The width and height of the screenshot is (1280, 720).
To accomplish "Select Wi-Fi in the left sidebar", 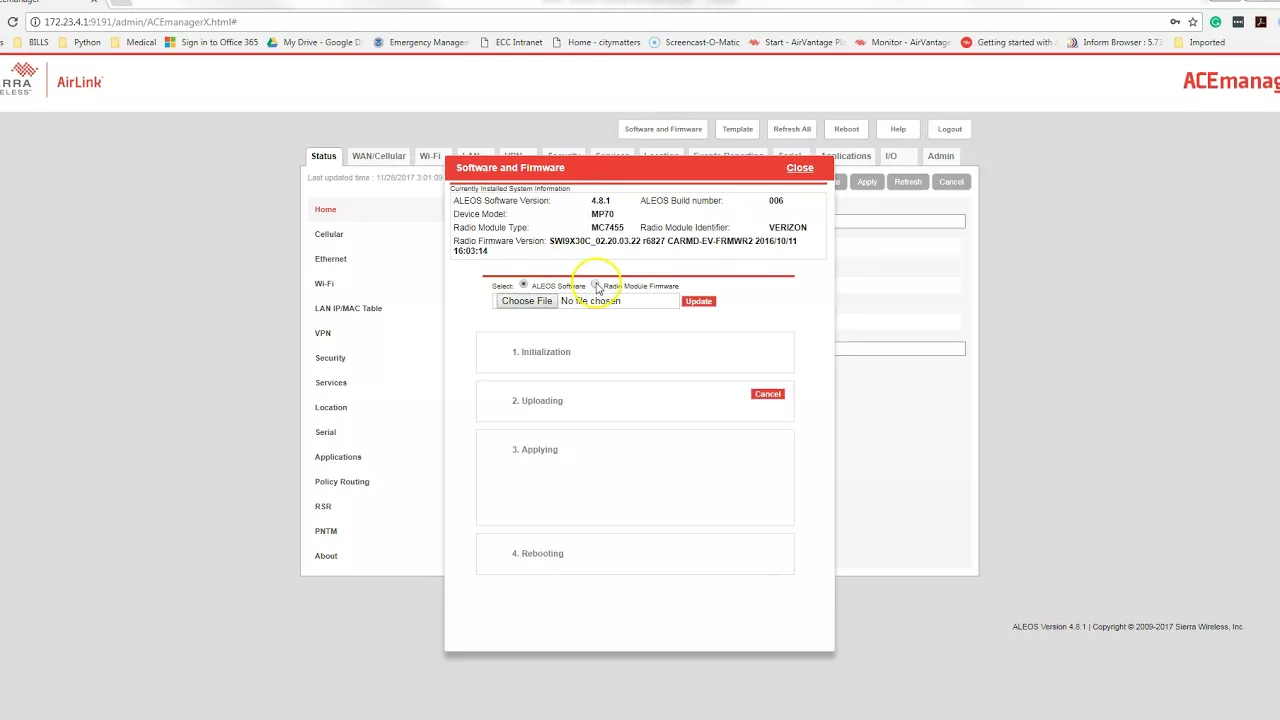I will point(324,284).
